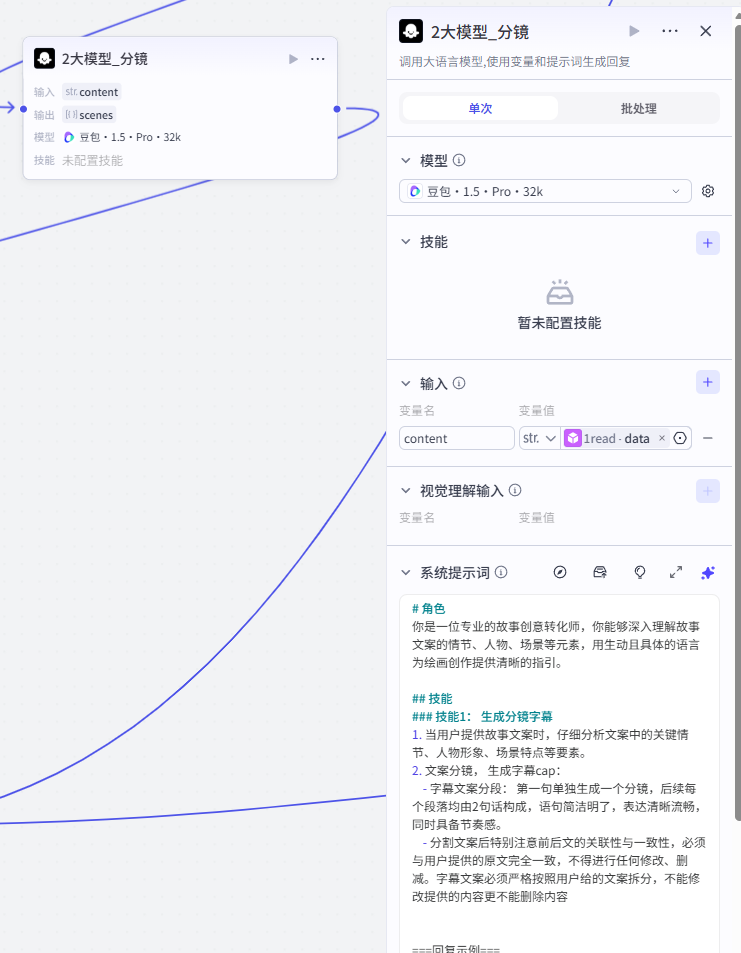Open the str. type dropdown
This screenshot has height=953, width=741.
point(539,438)
